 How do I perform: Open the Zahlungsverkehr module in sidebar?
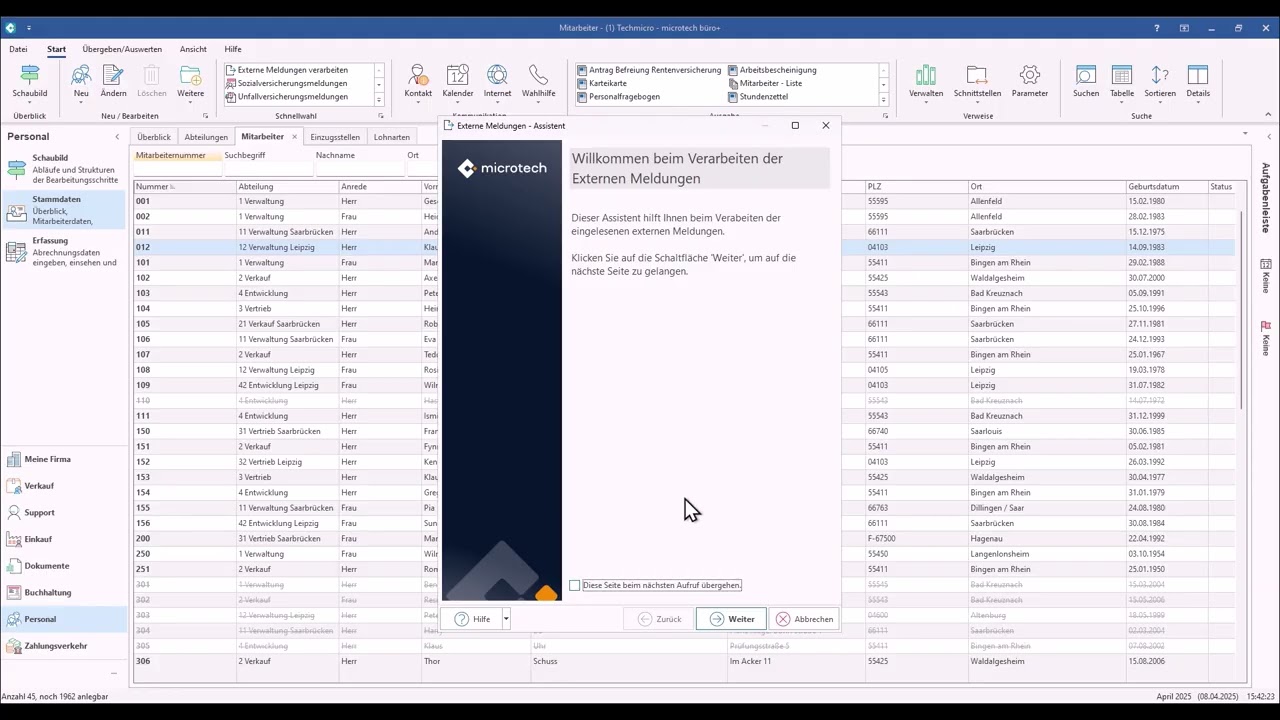tap(64, 646)
